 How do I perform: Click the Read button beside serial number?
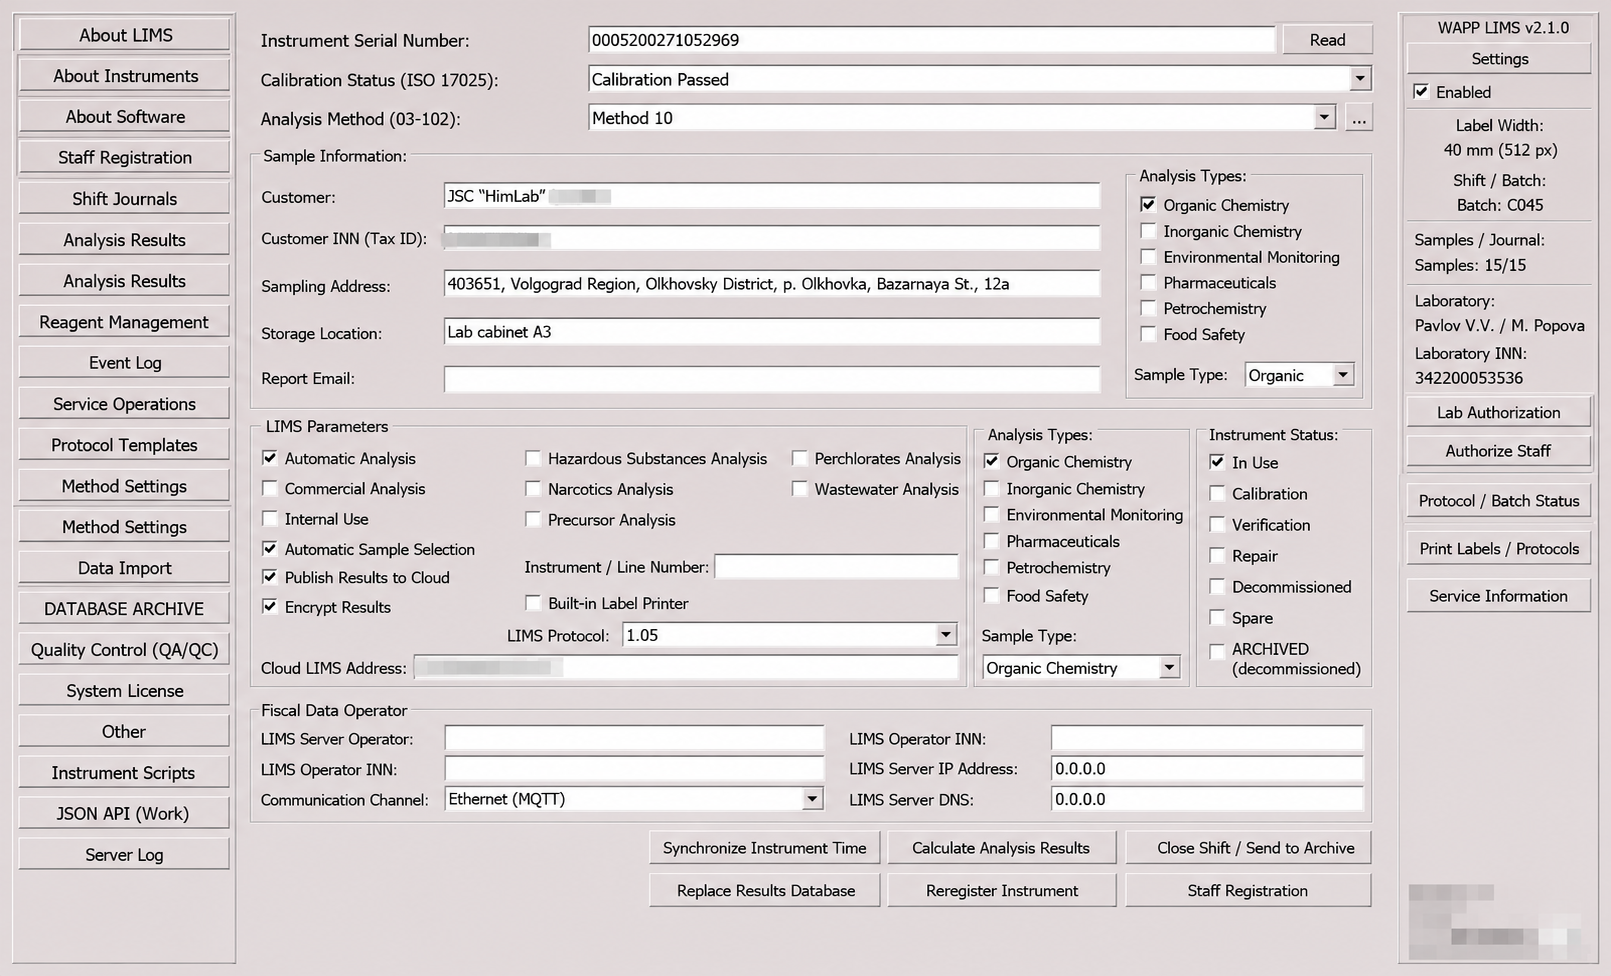[1327, 40]
